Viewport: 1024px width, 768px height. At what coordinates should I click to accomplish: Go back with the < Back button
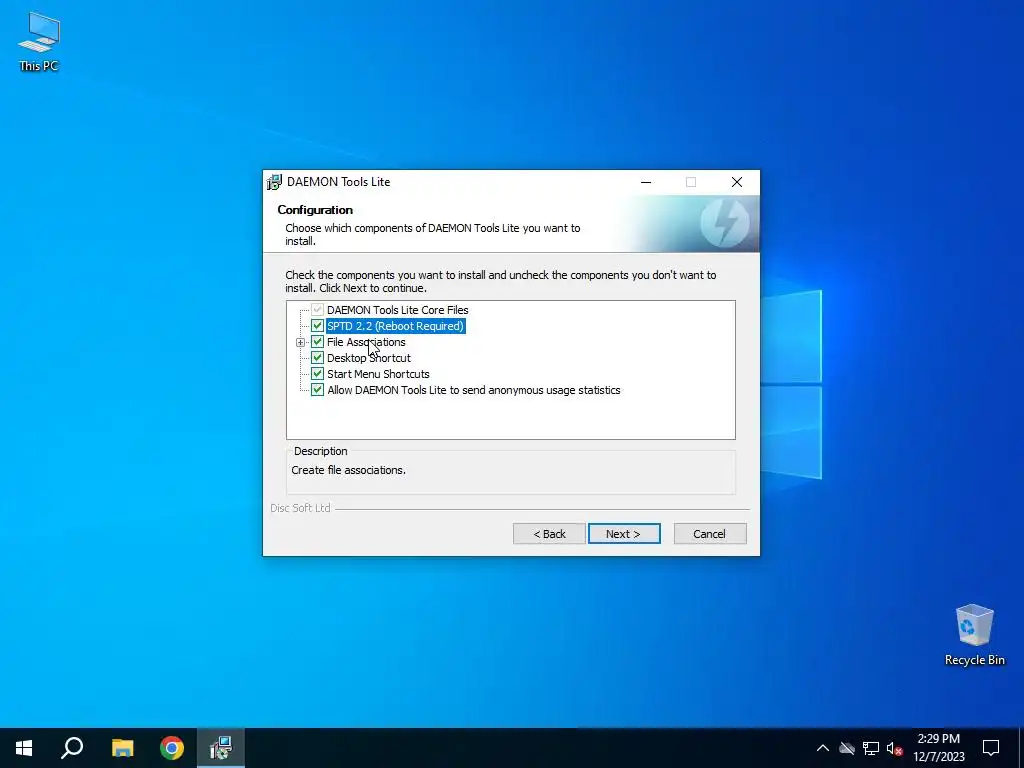pyautogui.click(x=549, y=534)
